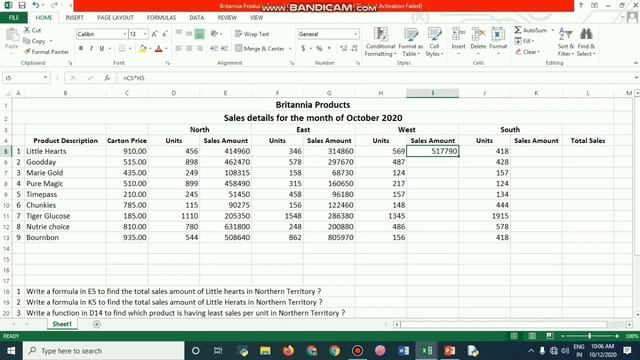Open Conditional Formatting
640x360 pixels.
click(380, 42)
